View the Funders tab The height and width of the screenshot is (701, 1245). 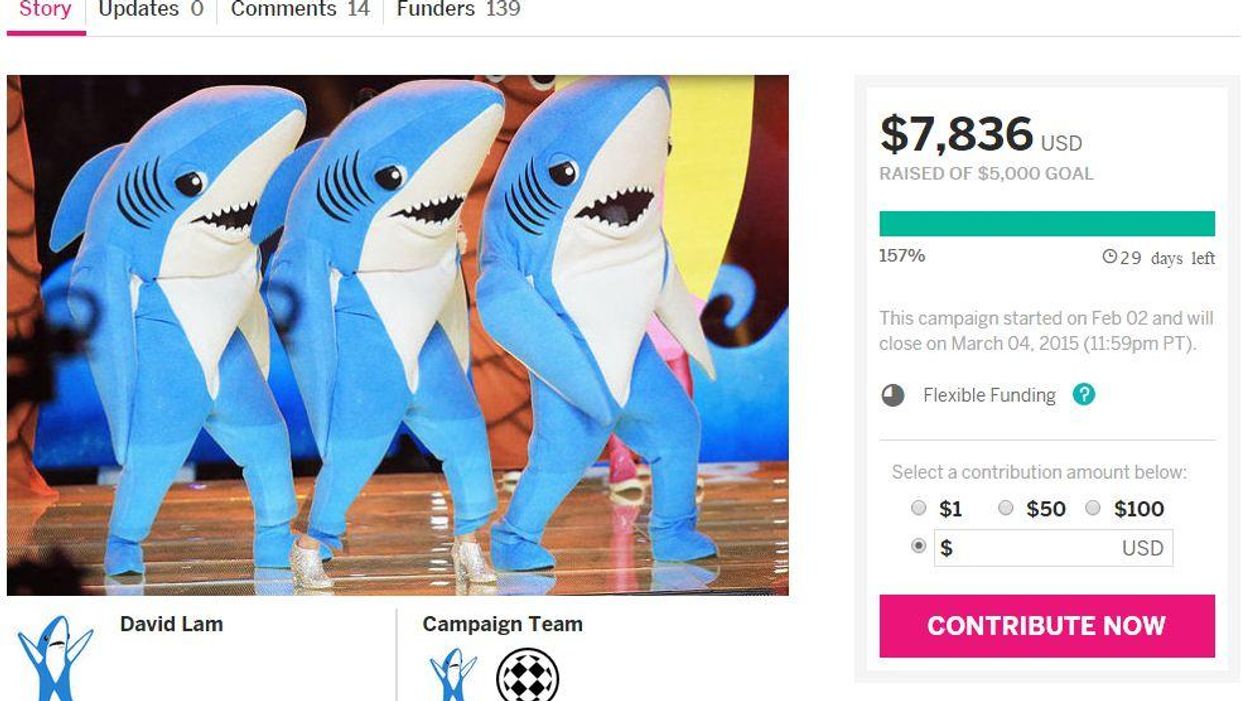click(x=458, y=10)
